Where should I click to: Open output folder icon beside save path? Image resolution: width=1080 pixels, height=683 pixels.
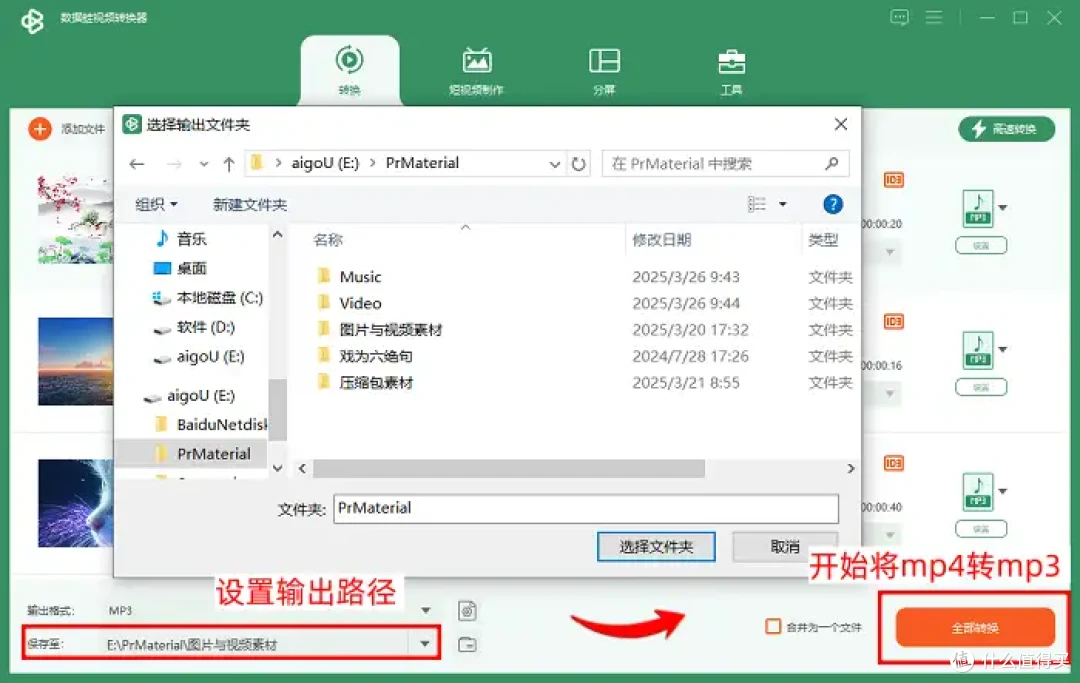(x=467, y=644)
